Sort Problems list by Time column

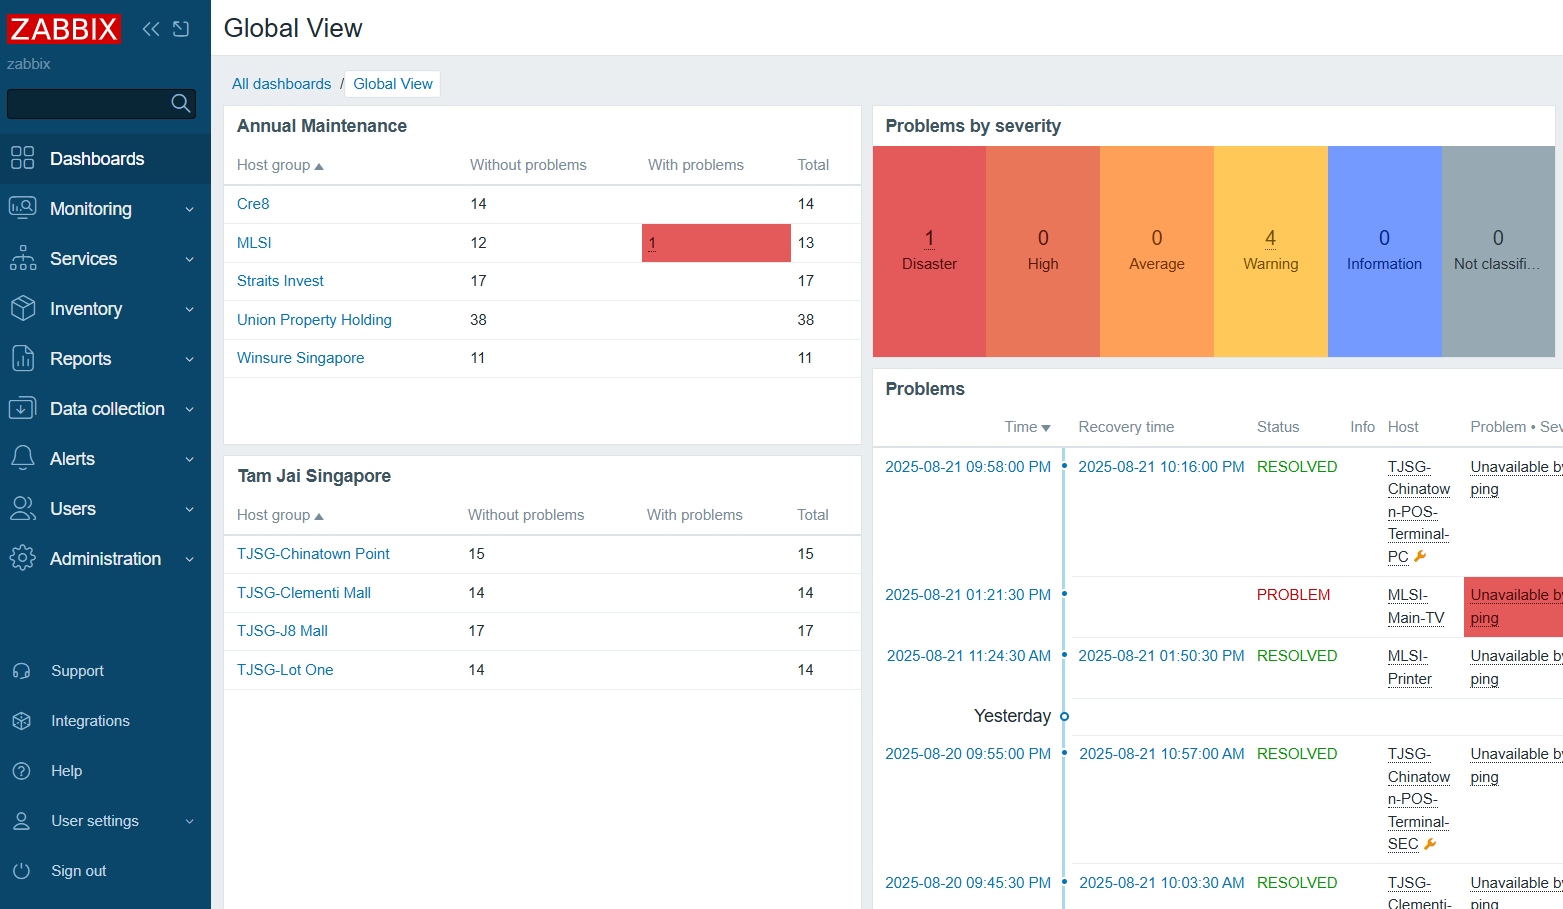[x=1026, y=427]
